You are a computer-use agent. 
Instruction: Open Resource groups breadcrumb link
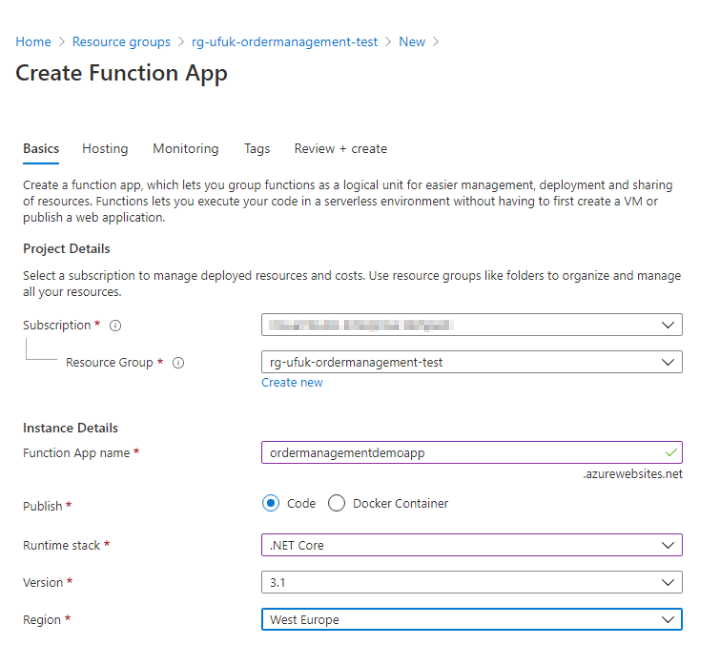tap(121, 42)
